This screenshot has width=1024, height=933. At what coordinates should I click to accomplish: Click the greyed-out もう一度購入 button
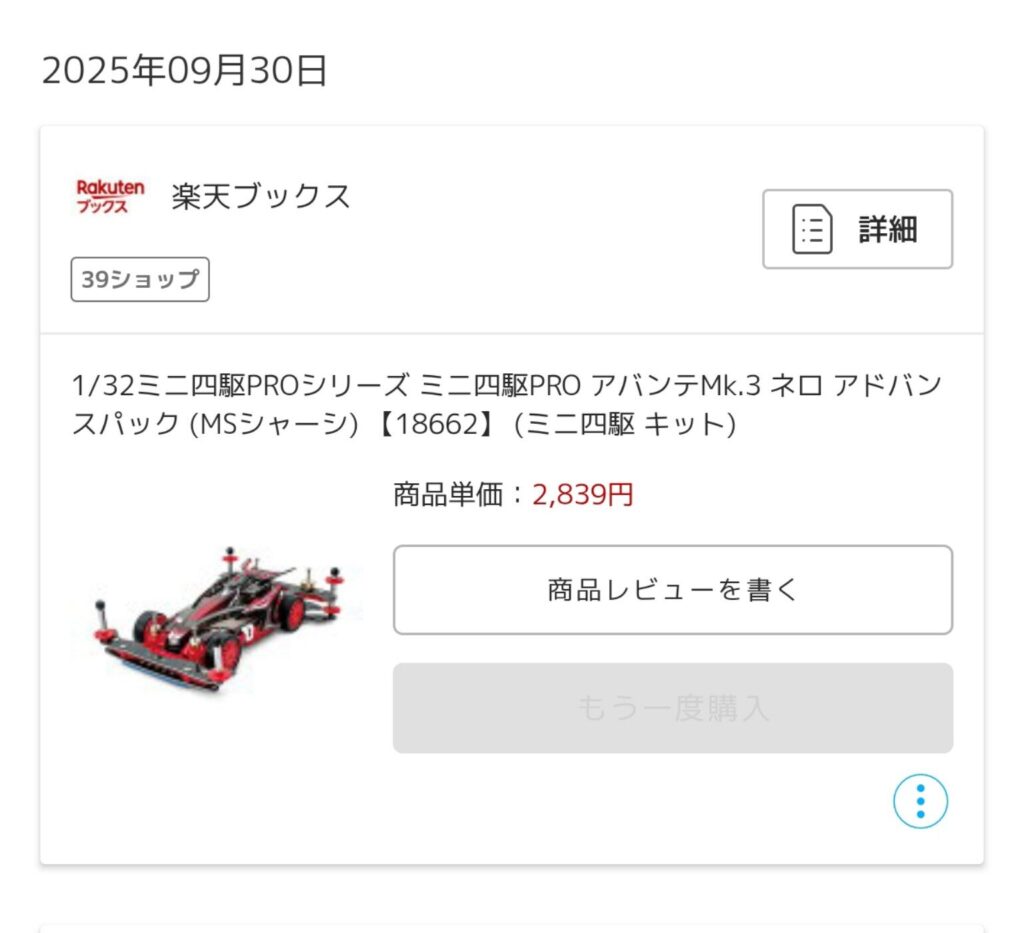point(673,708)
